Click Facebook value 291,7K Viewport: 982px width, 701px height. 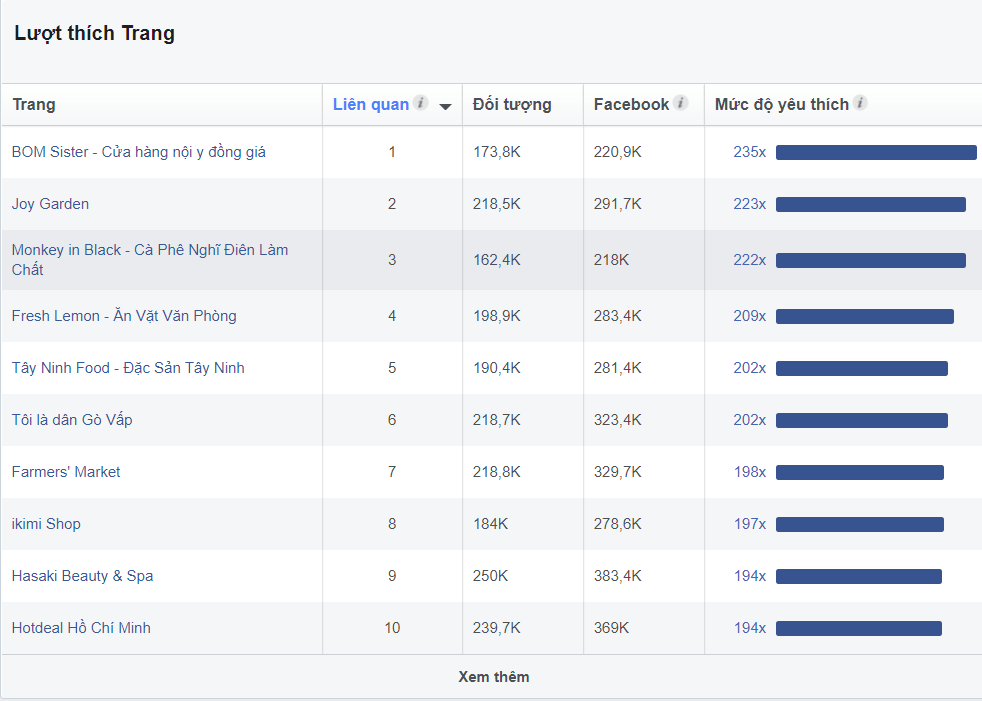pos(618,204)
